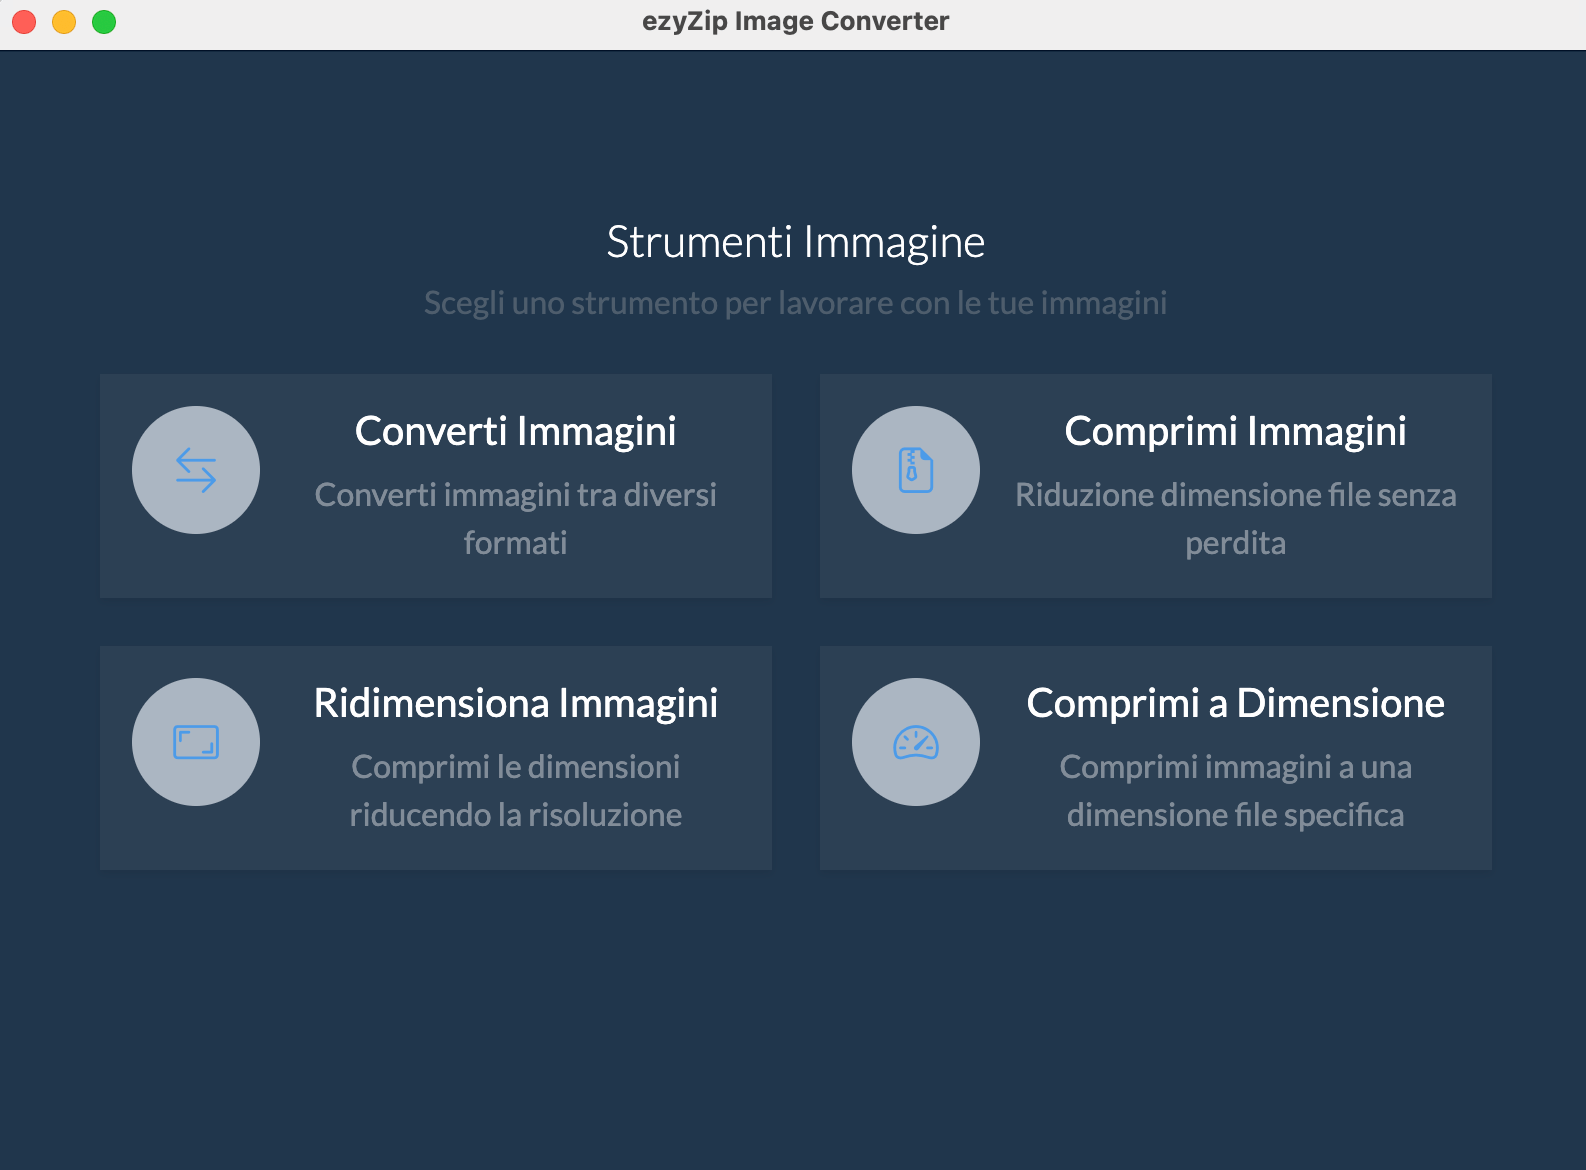
Task: Click the convert arrows icon
Action: point(196,470)
